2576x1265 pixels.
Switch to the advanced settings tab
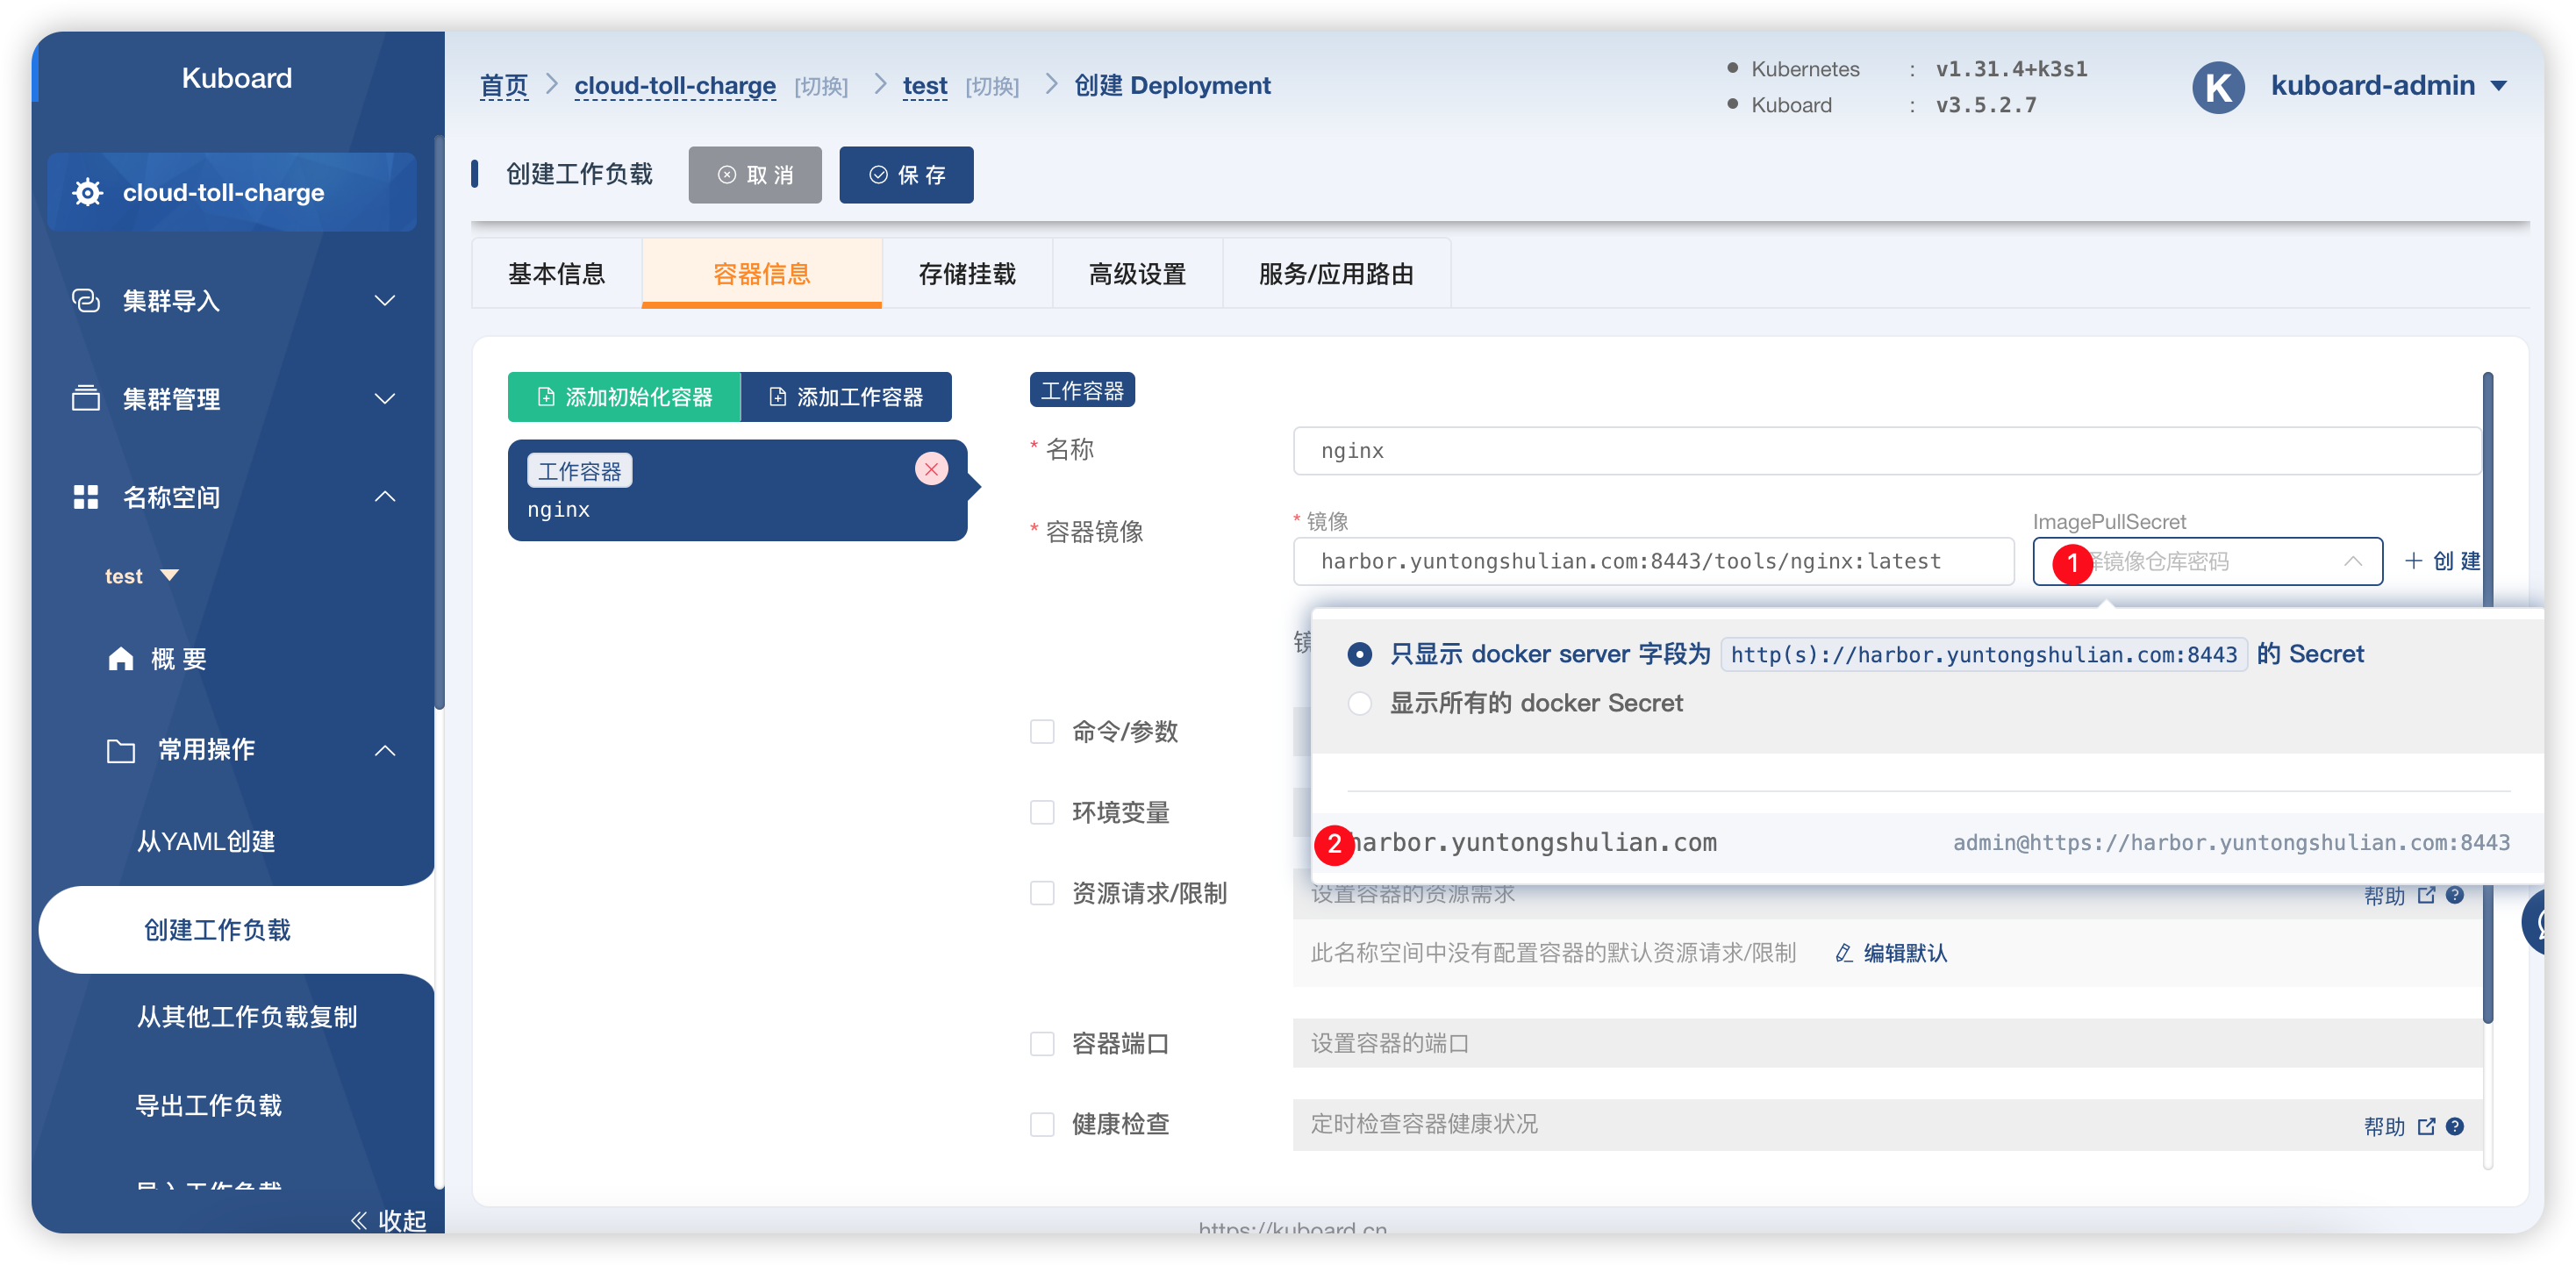(x=1137, y=273)
